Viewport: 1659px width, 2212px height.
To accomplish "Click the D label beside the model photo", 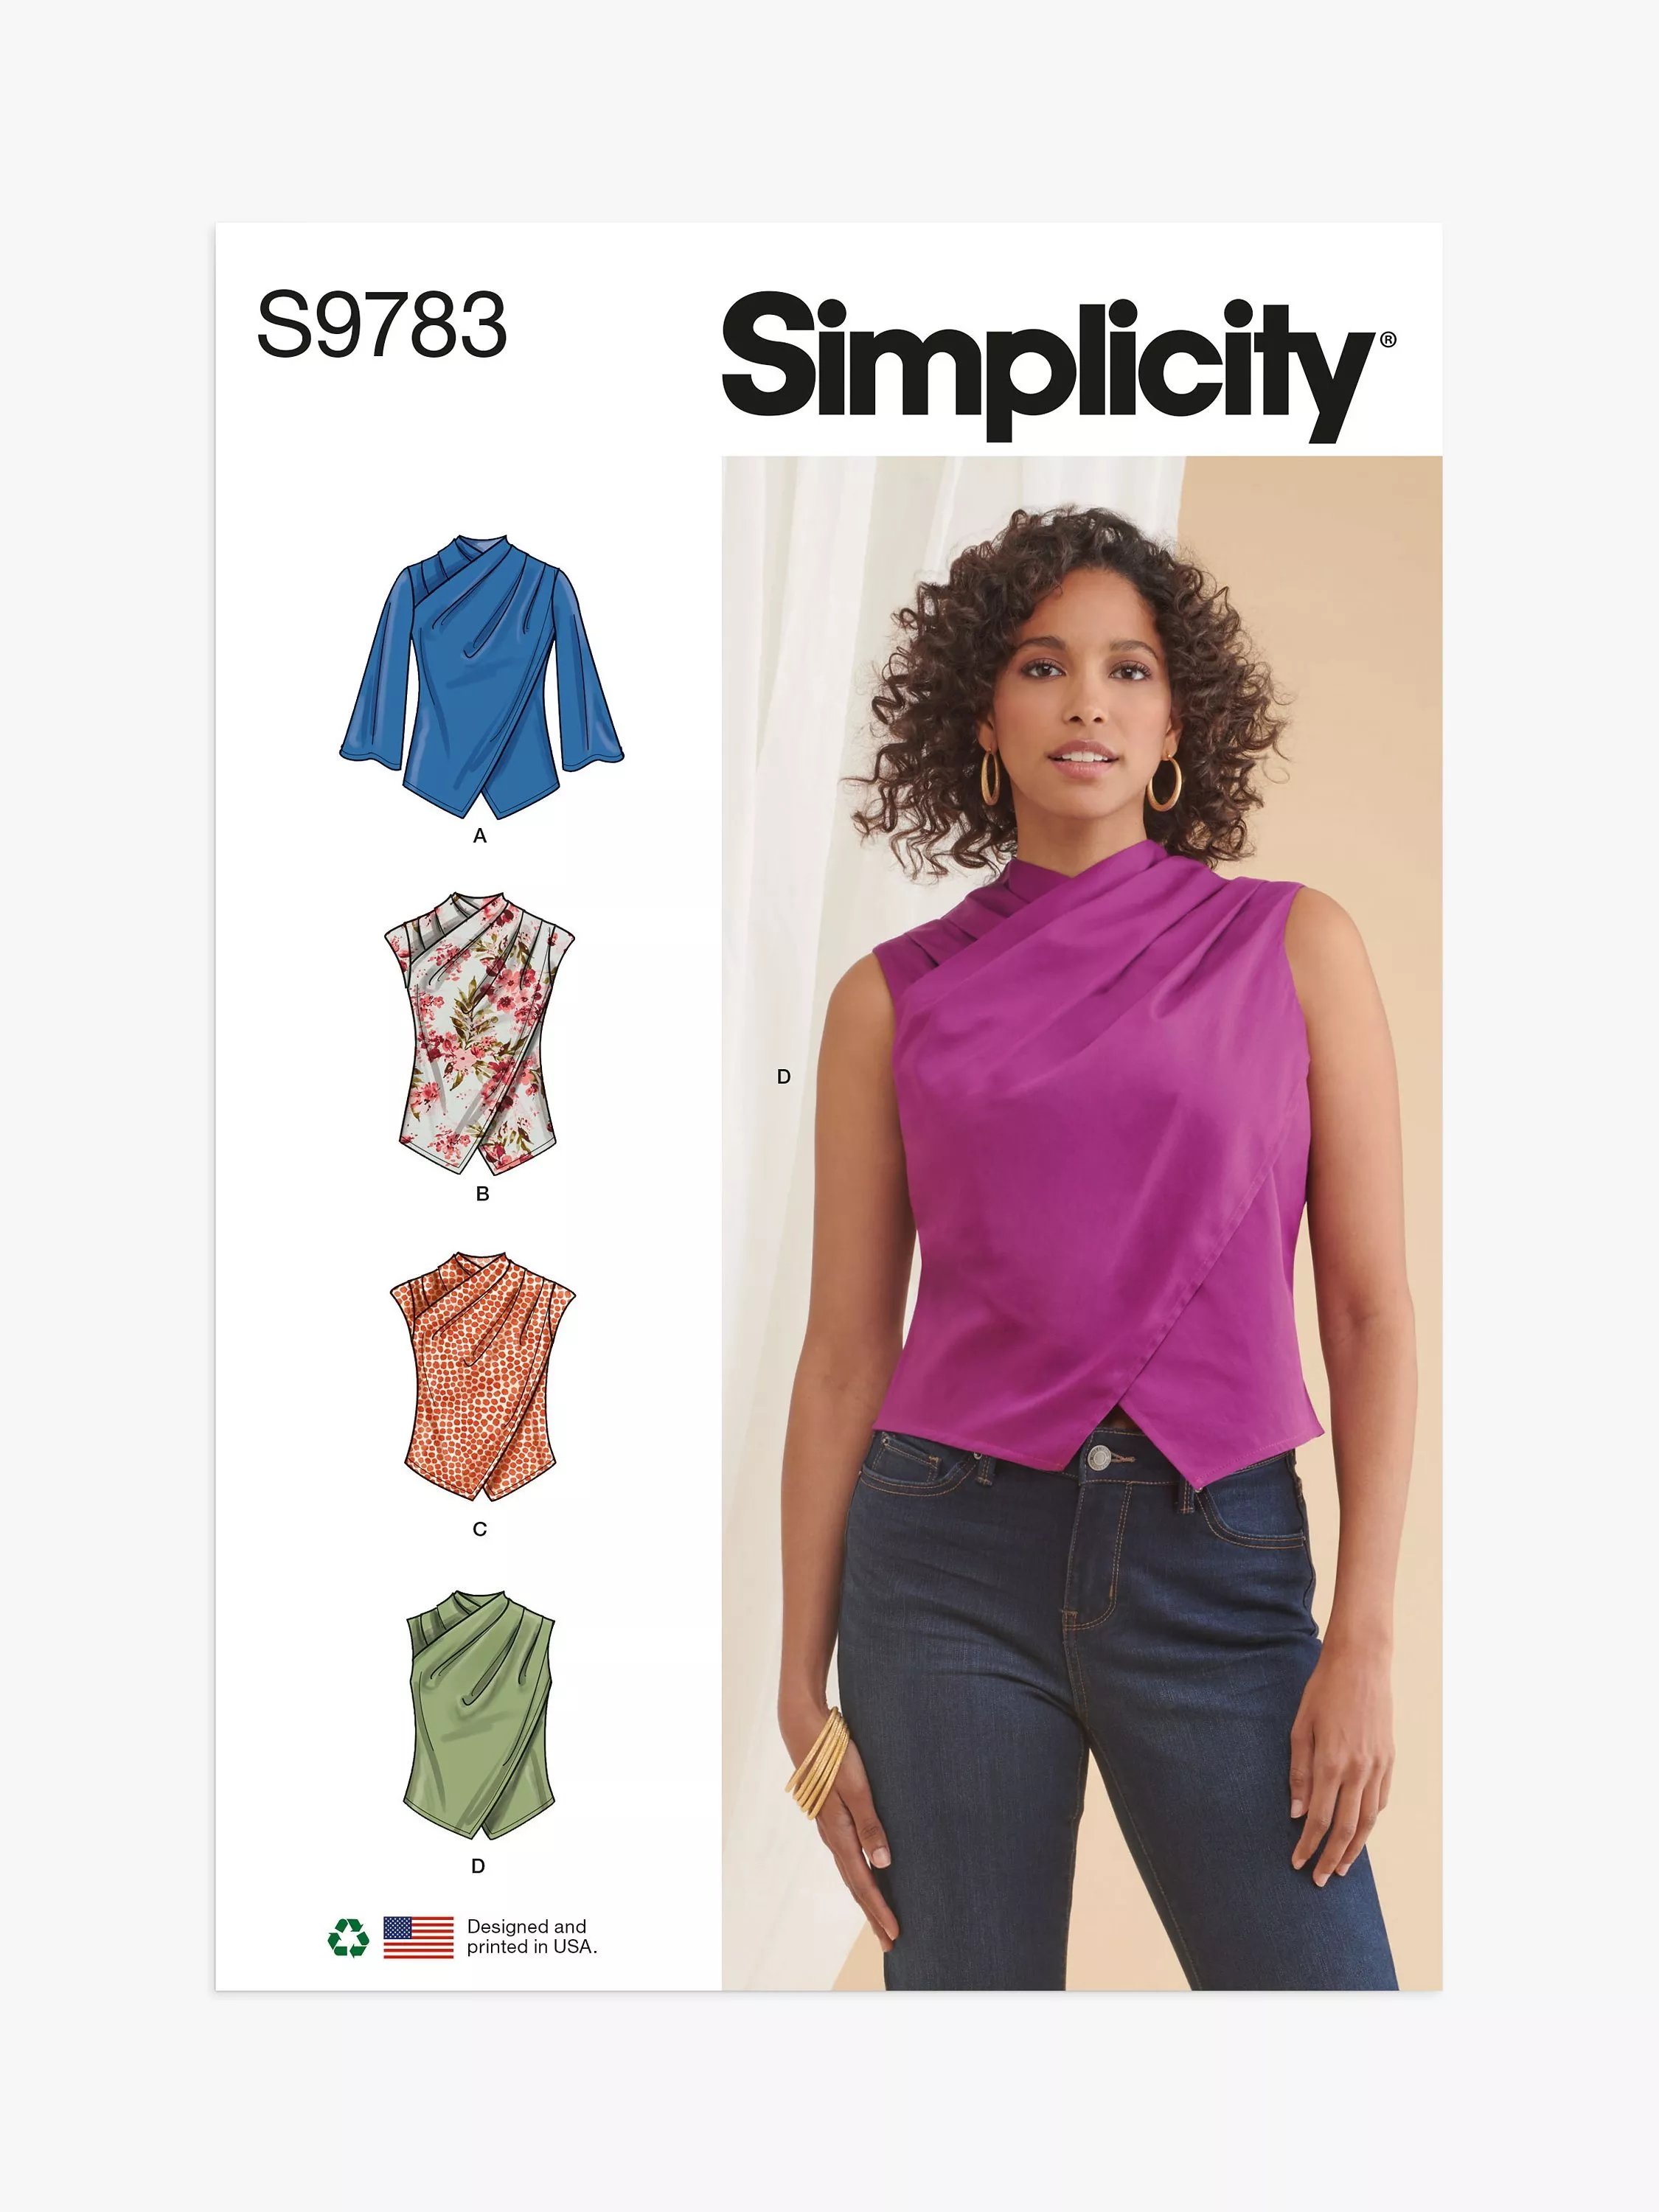I will click(x=784, y=1077).
